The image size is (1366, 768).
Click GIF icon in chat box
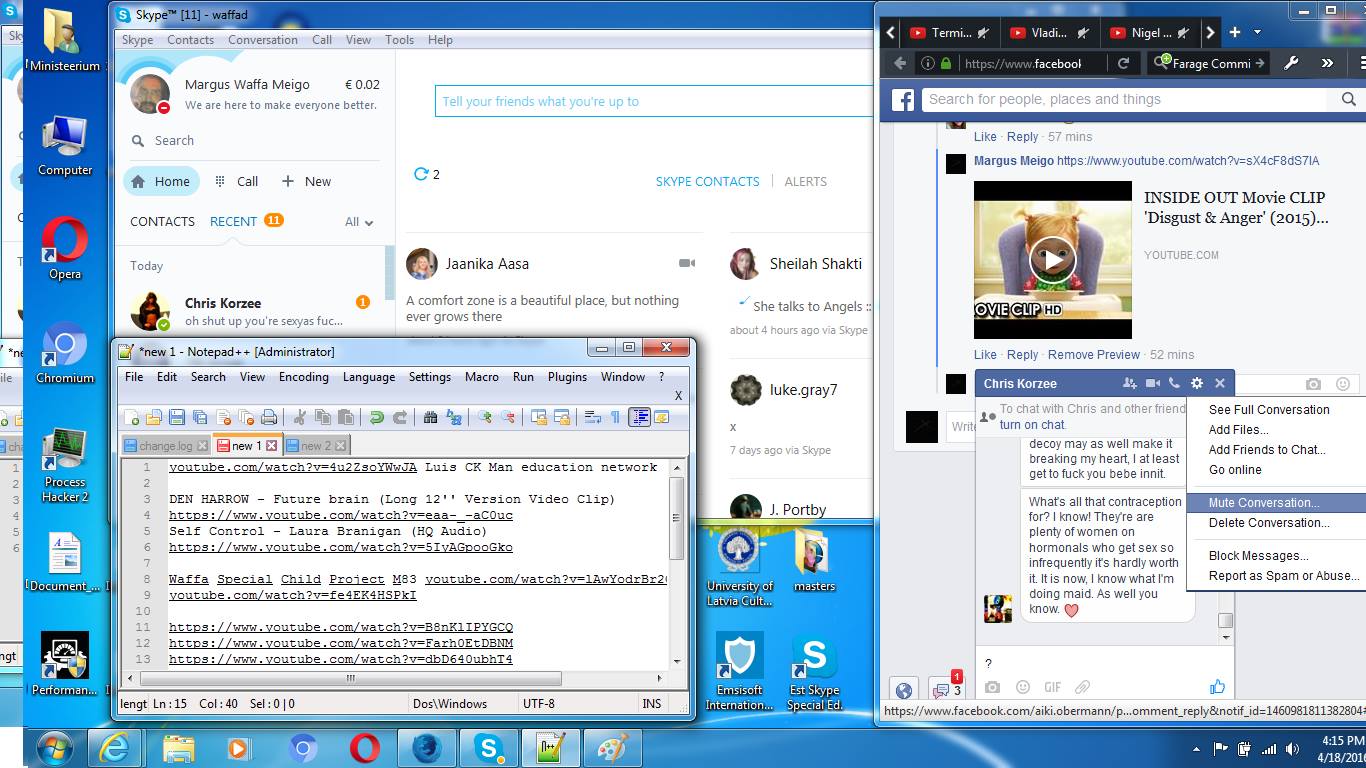1052,688
